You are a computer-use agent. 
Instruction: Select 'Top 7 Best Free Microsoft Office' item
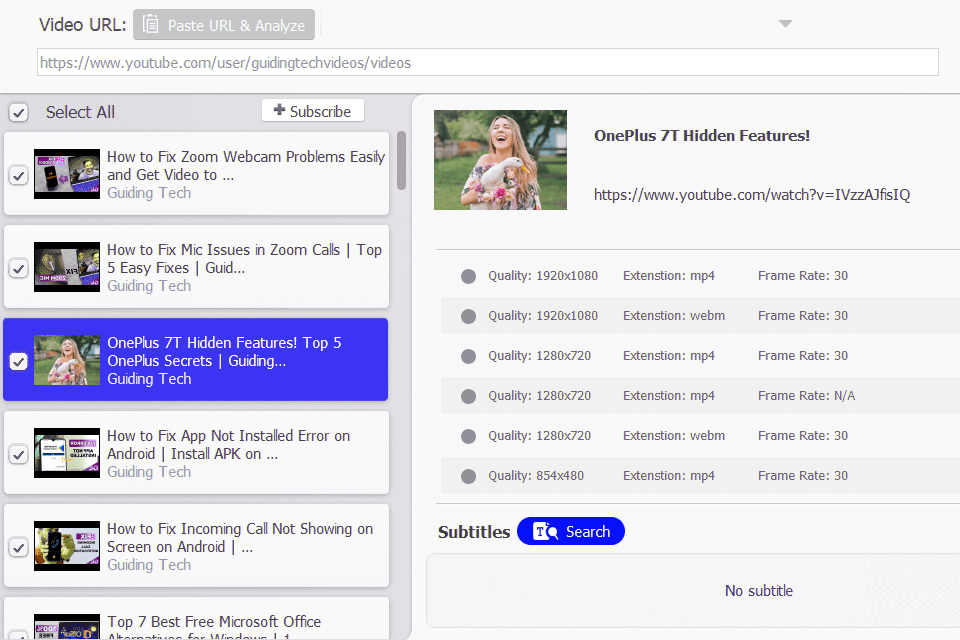196,620
